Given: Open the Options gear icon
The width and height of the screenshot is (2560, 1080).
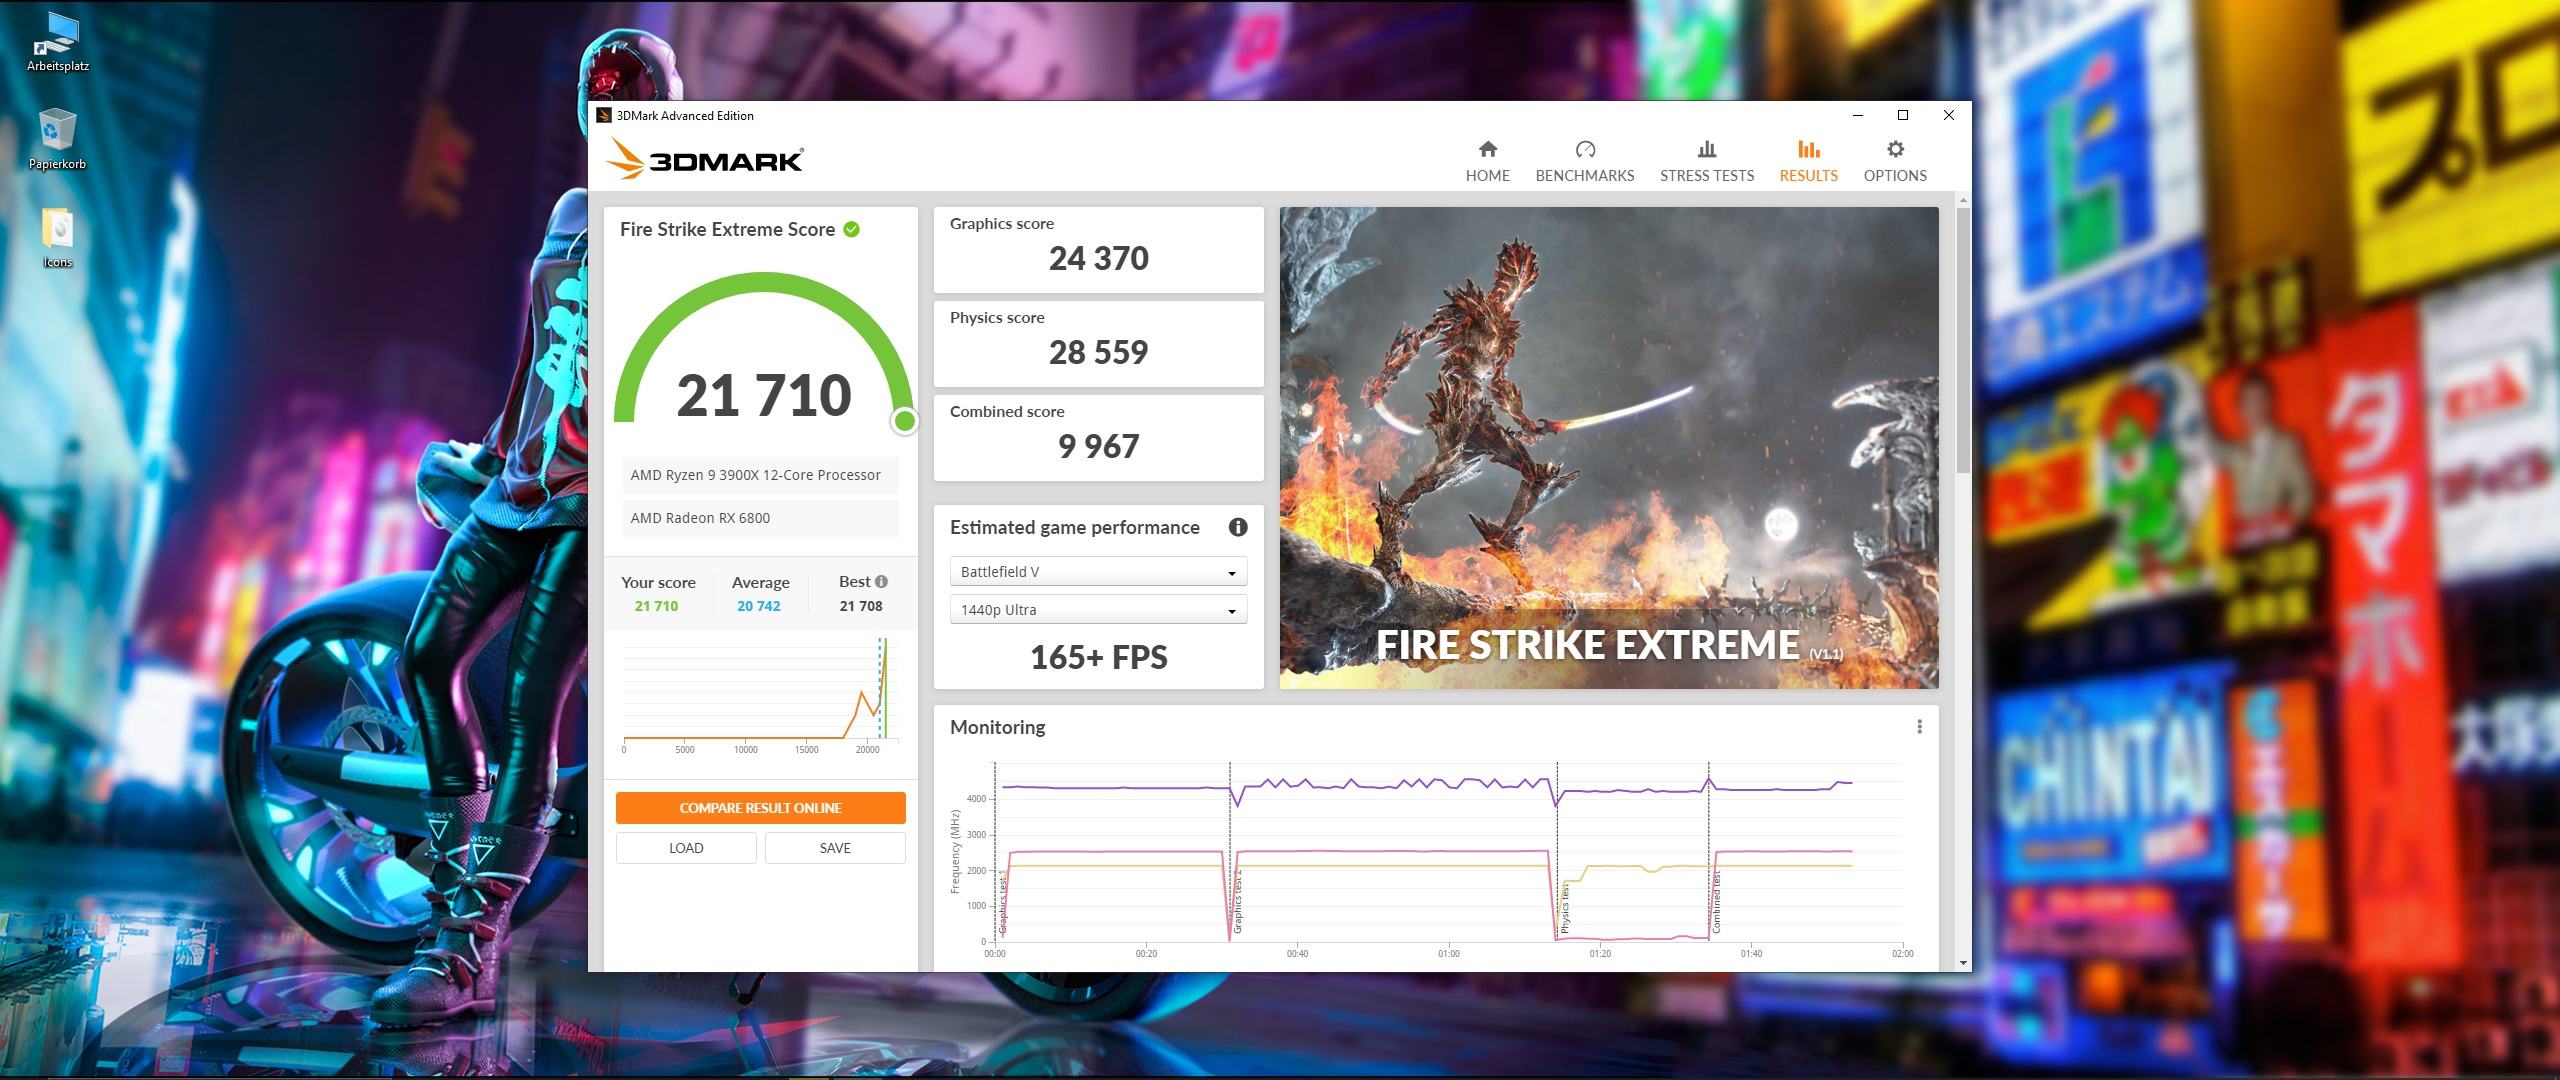Looking at the screenshot, I should [1894, 150].
